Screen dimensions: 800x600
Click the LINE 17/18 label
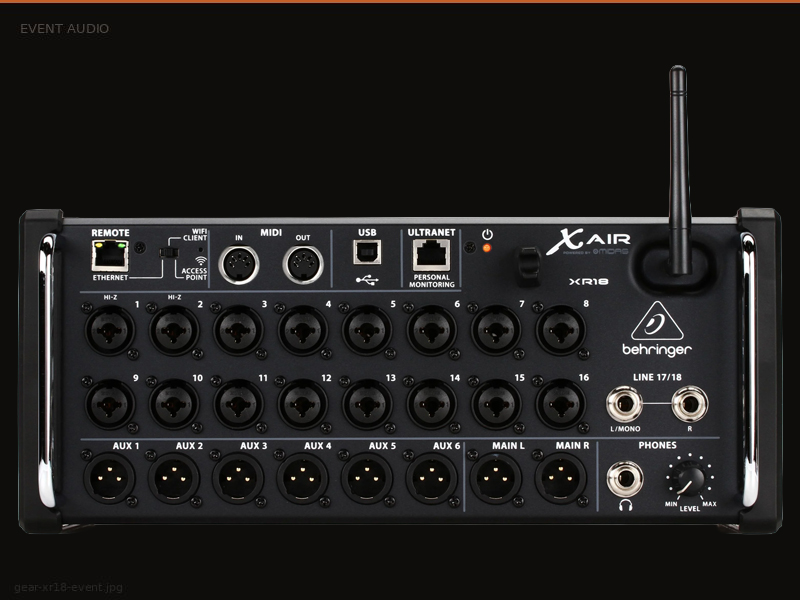coord(657,377)
